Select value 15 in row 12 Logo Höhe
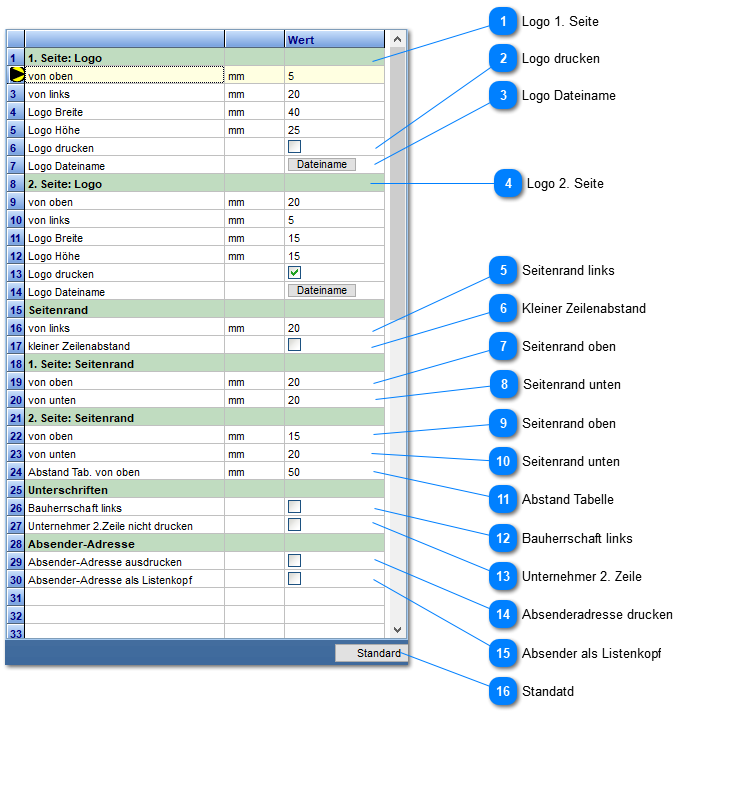734x791 pixels. coord(334,256)
